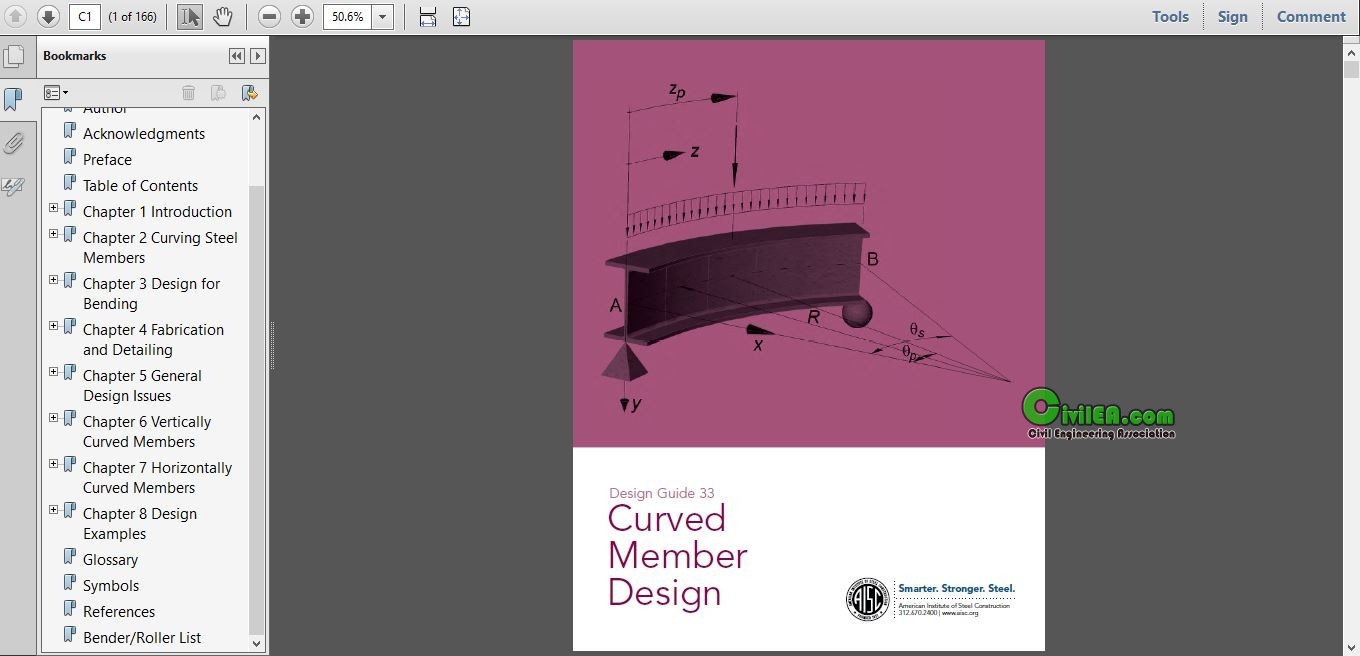This screenshot has width=1360, height=656.
Task: Click panel splitter grip handle
Action: click(271, 346)
